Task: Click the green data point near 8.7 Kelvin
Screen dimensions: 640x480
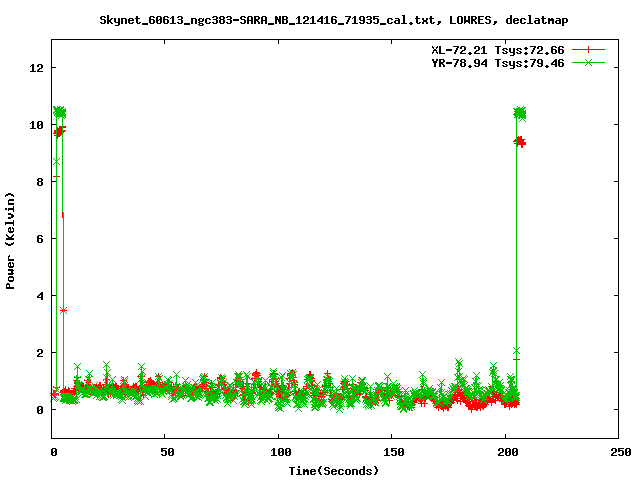Action: 56,162
